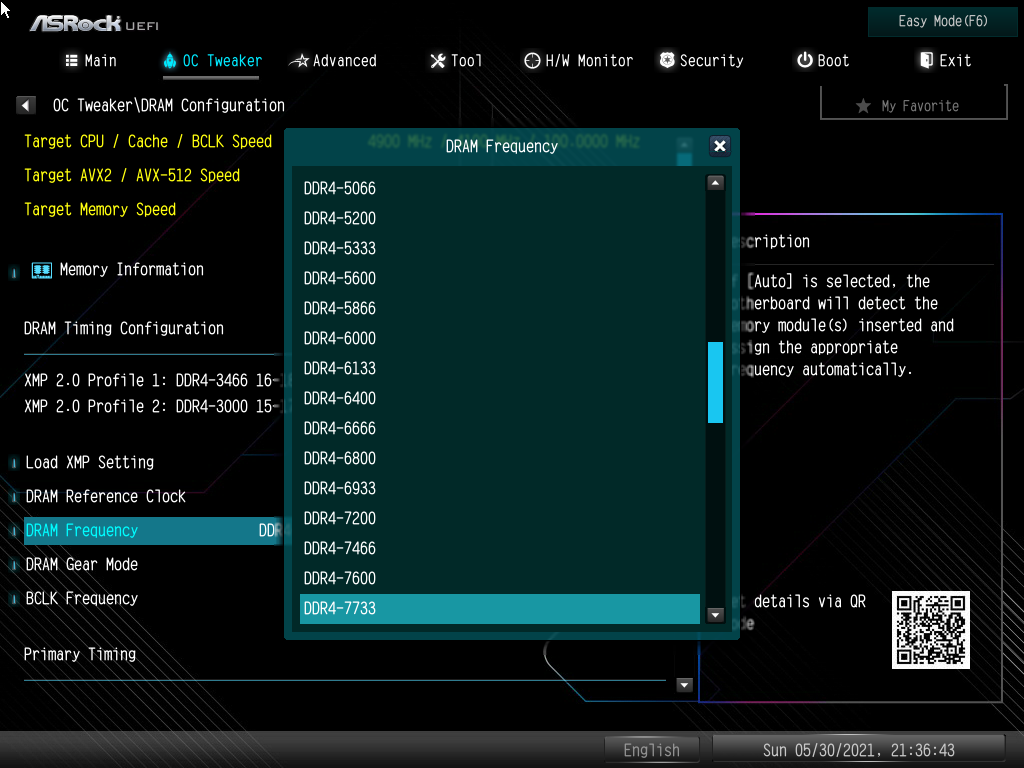Select DDR4-6000 from the frequency list
The width and height of the screenshot is (1024, 768).
pyautogui.click(x=340, y=338)
